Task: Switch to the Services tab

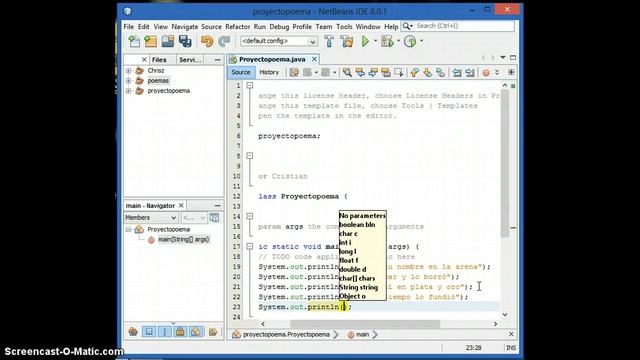Action: pos(190,60)
